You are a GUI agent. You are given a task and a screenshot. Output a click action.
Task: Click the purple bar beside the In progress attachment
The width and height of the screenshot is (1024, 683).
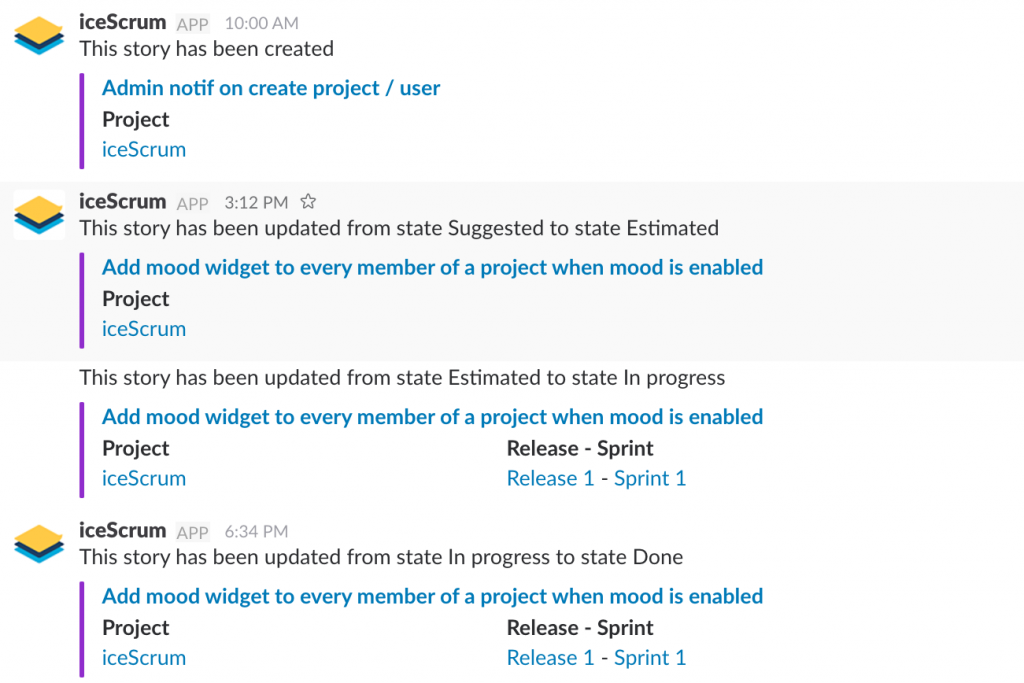click(84, 447)
